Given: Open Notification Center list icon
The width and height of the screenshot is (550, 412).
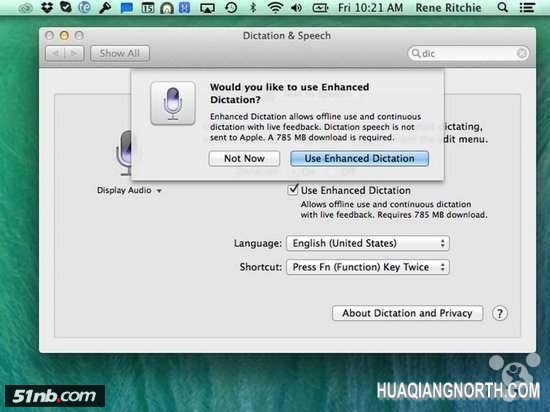Looking at the screenshot, I should 527,7.
